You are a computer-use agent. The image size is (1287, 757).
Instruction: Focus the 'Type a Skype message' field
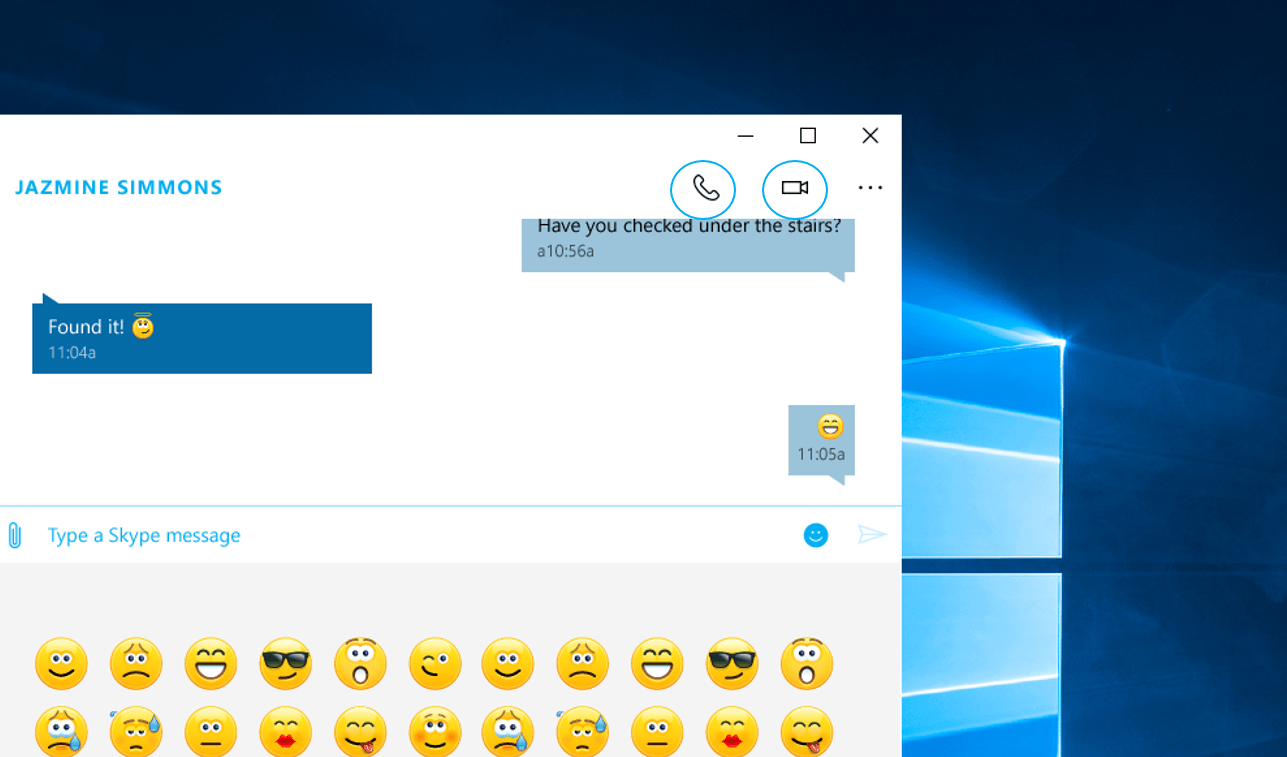[x=400, y=535]
